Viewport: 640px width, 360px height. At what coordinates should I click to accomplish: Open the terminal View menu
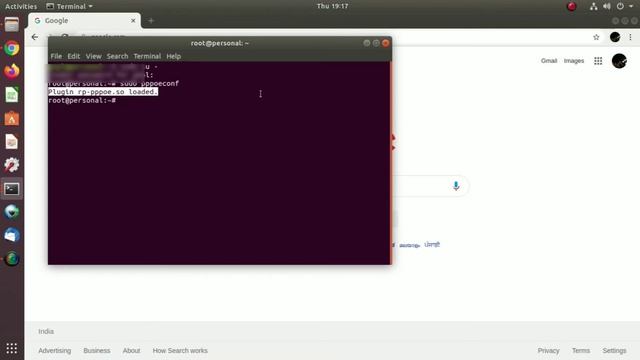93,56
